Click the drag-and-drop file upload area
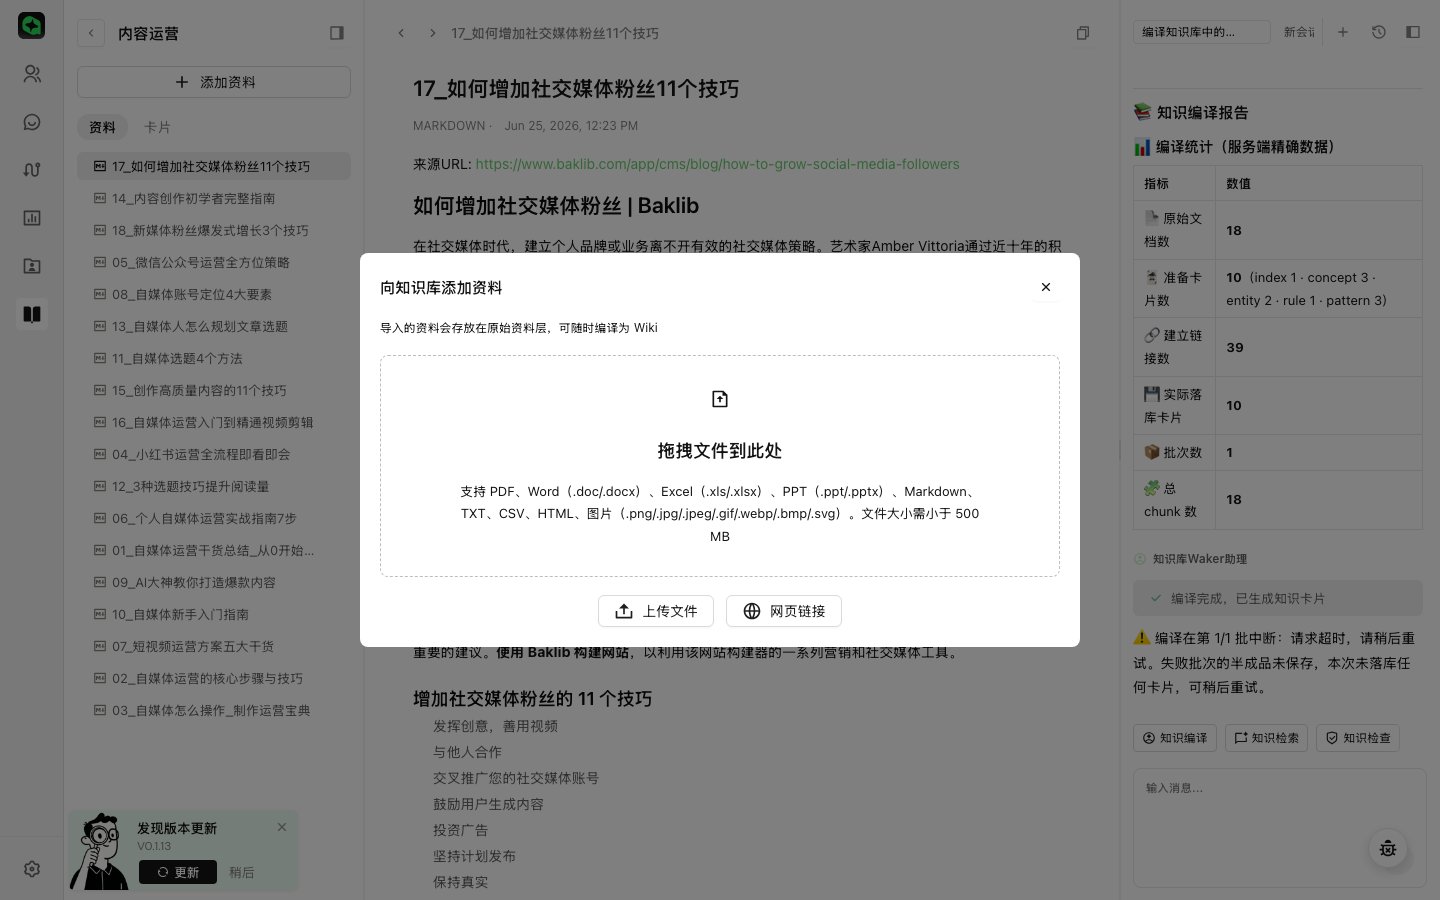 click(720, 466)
